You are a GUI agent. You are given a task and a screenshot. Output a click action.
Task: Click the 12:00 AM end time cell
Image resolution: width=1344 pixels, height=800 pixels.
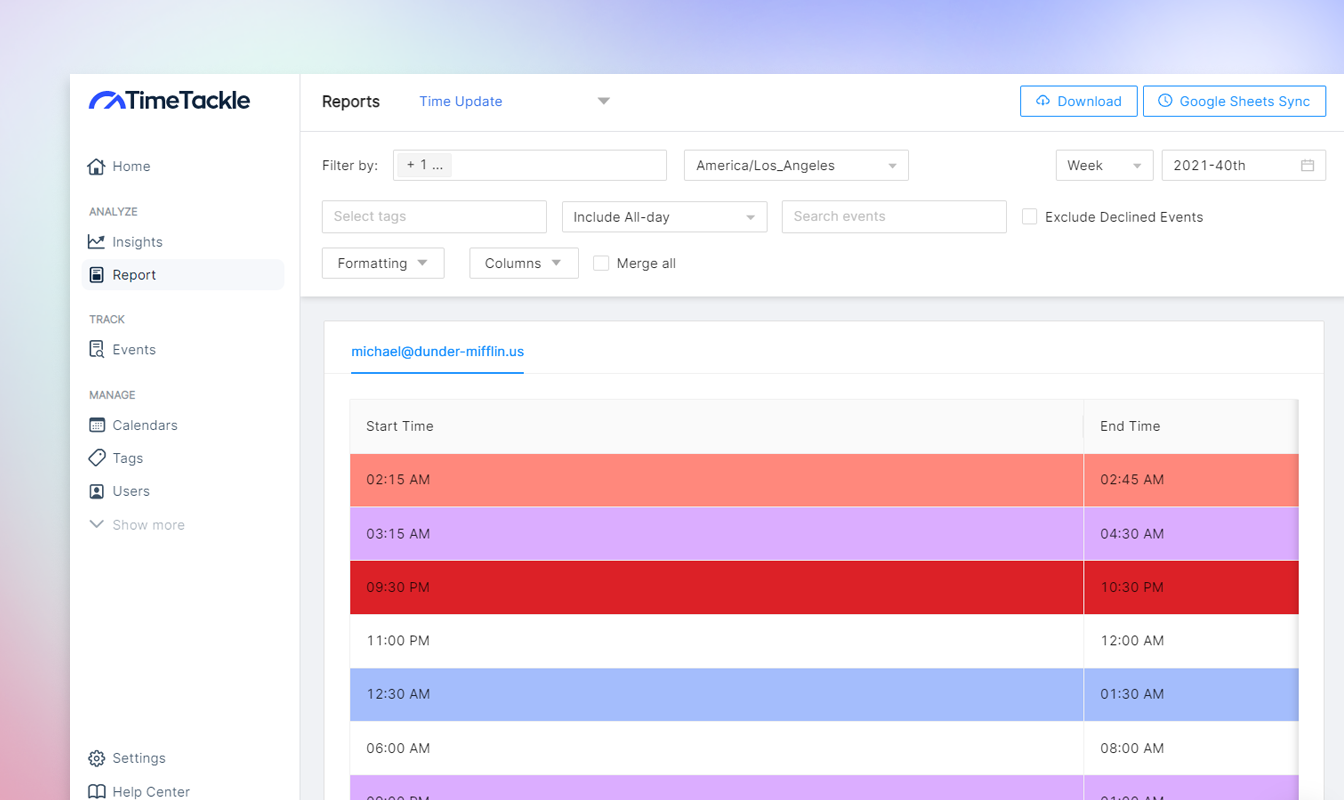[x=1191, y=641]
